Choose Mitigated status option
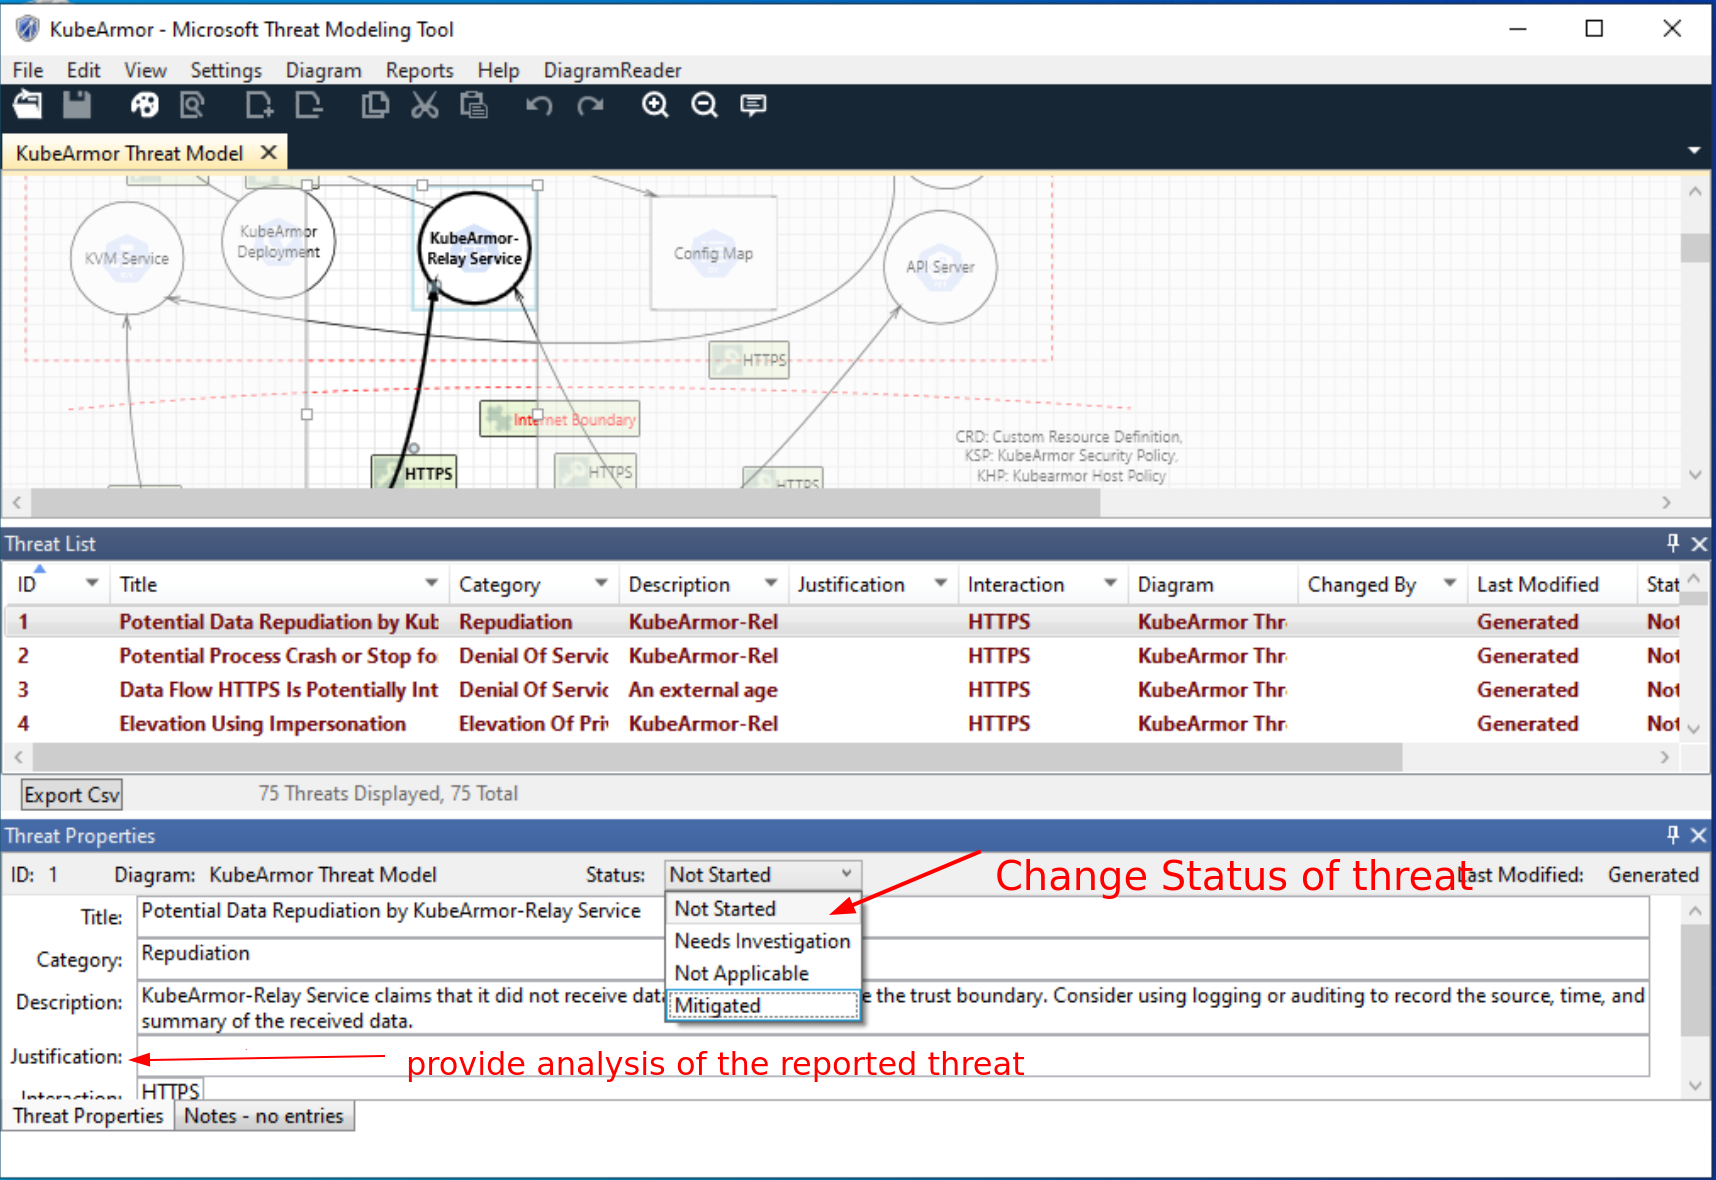This screenshot has height=1180, width=1716. (763, 1005)
